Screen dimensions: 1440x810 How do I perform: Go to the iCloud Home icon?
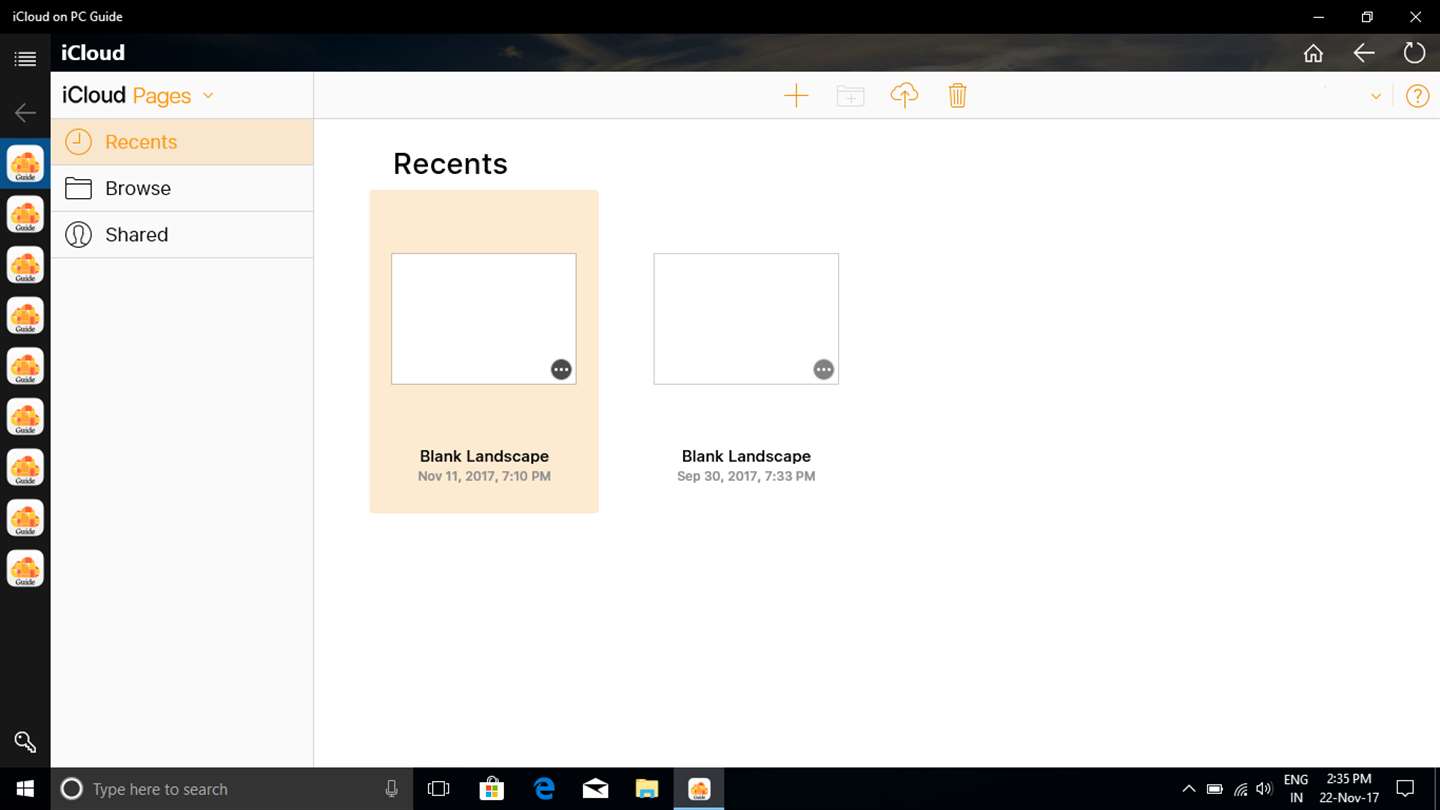tap(1313, 53)
